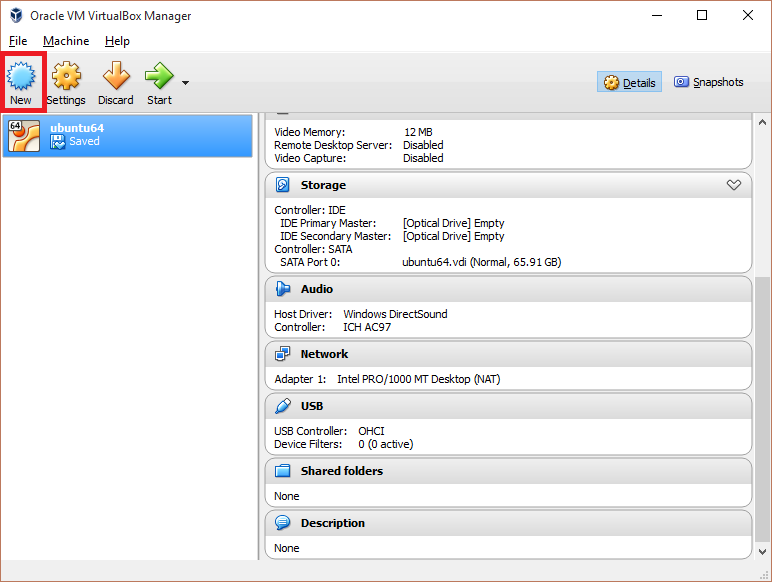Image resolution: width=772 pixels, height=582 pixels.
Task: Open the Machine menu
Action: (66, 41)
